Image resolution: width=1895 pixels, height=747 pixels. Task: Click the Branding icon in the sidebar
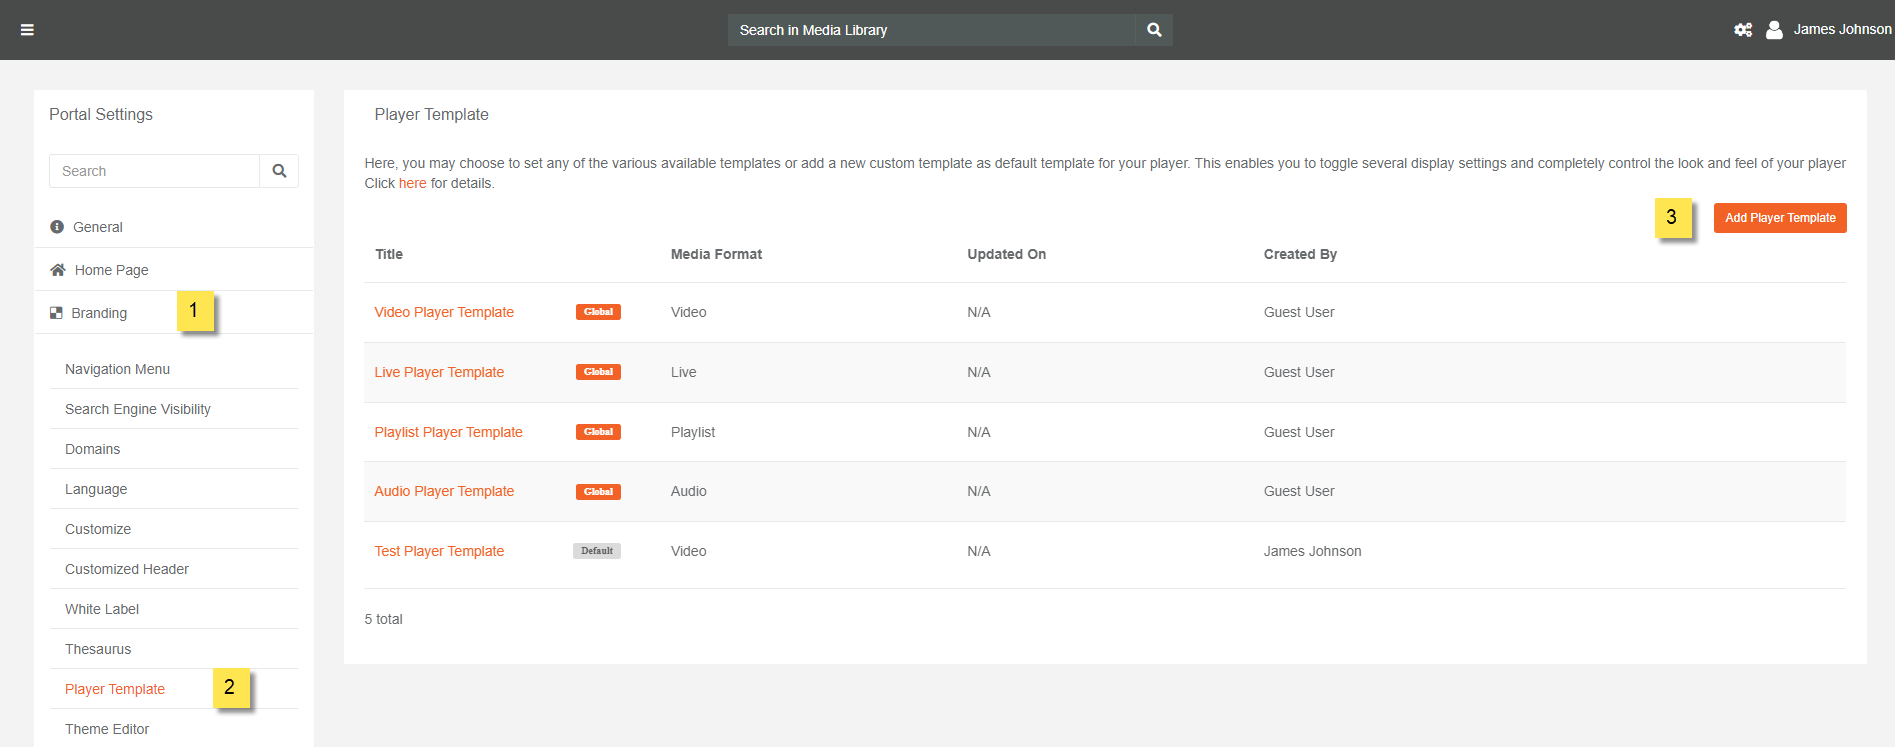[56, 313]
